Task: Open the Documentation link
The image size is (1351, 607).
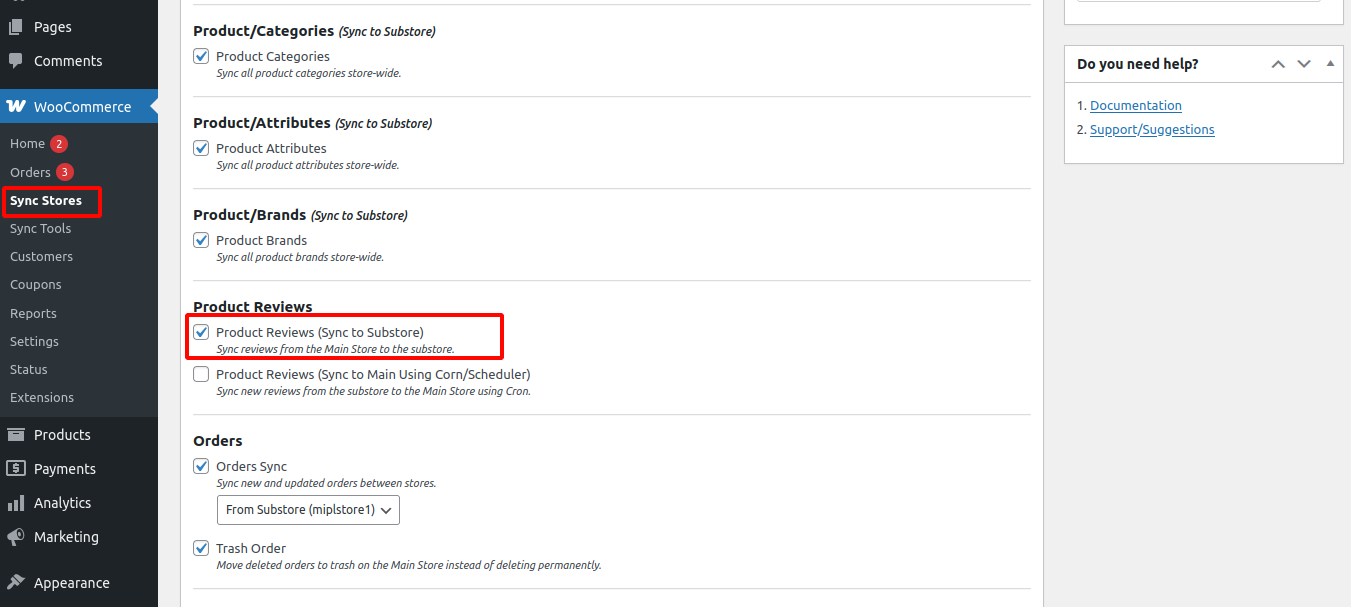Action: 1135,106
